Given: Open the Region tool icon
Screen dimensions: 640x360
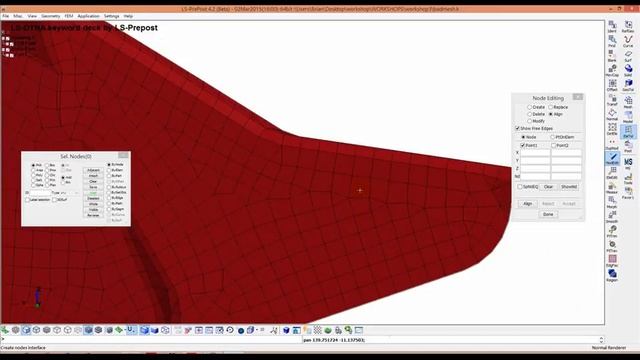Looking at the screenshot, I should pos(612,276).
